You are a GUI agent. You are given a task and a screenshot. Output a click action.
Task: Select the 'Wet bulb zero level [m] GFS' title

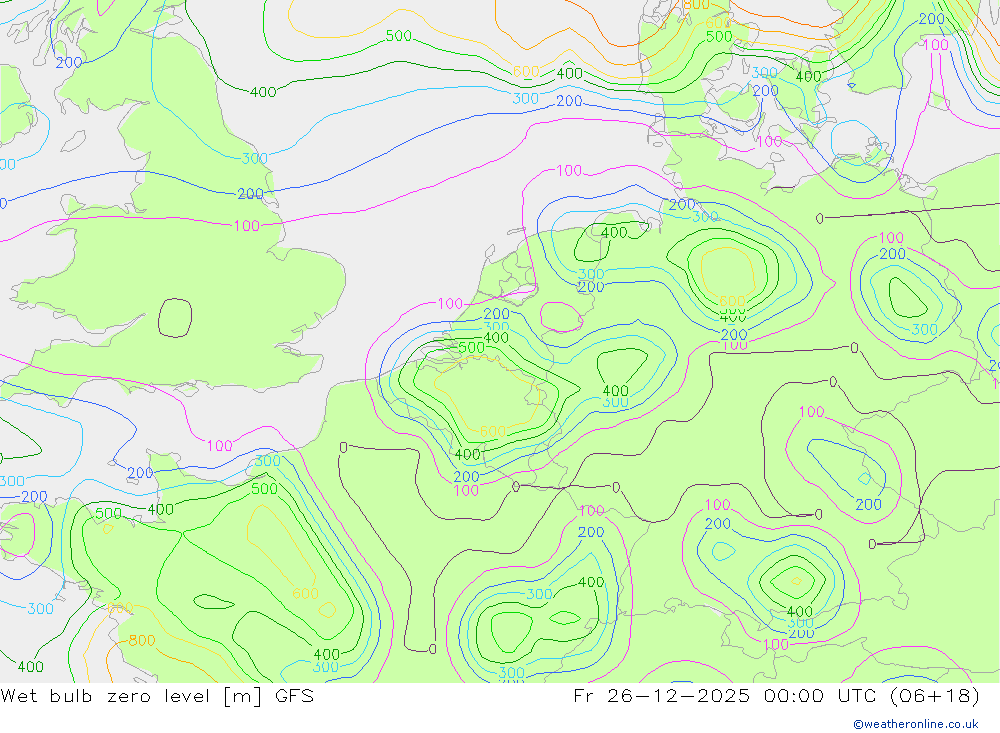157,695
